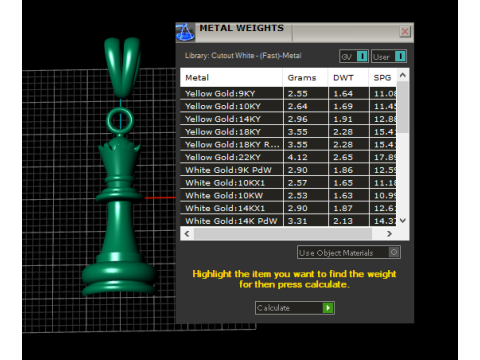
Task: Select the Yellow Gold:14KY row
Action: 288,119
